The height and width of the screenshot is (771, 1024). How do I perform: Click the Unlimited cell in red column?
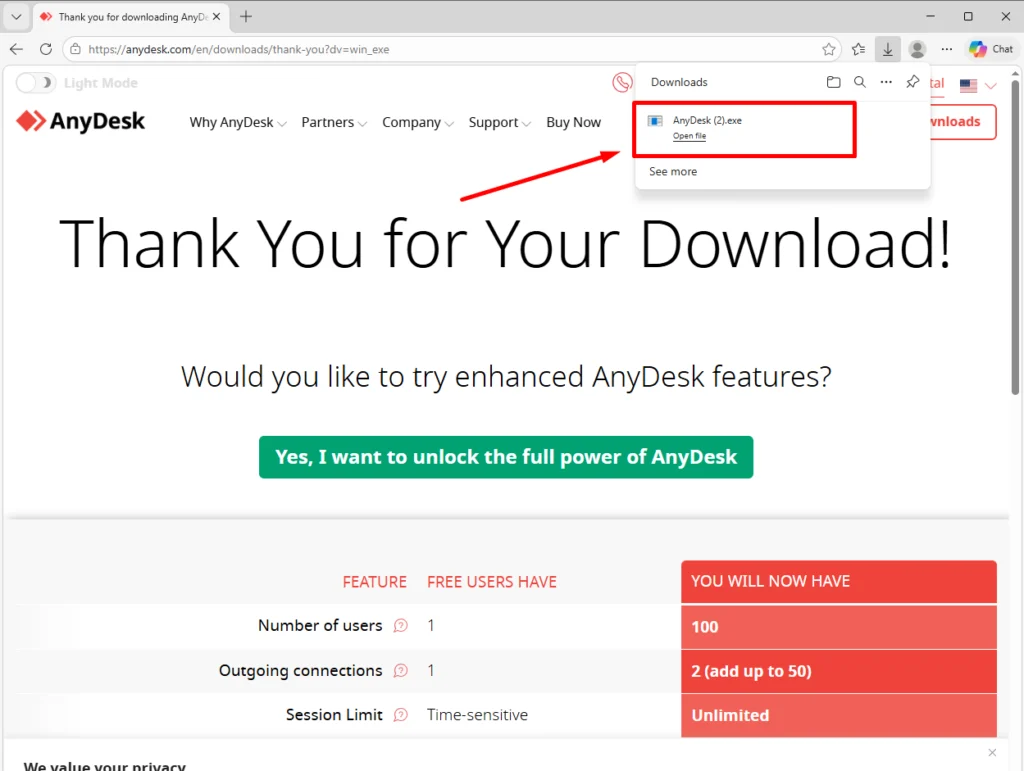(x=839, y=716)
